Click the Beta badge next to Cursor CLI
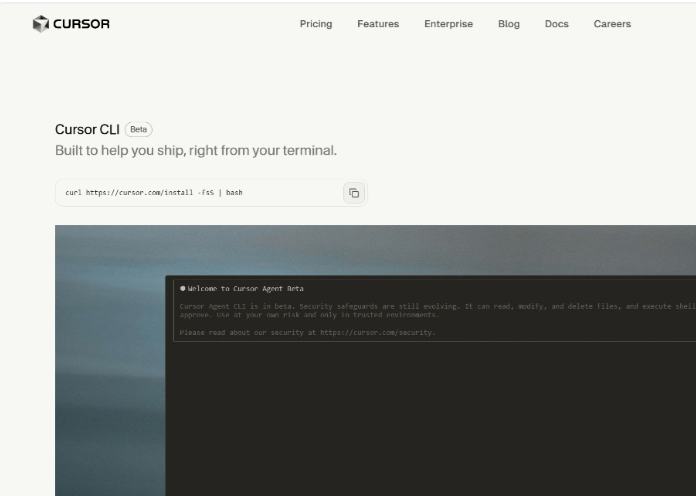The image size is (696, 496). coord(138,129)
